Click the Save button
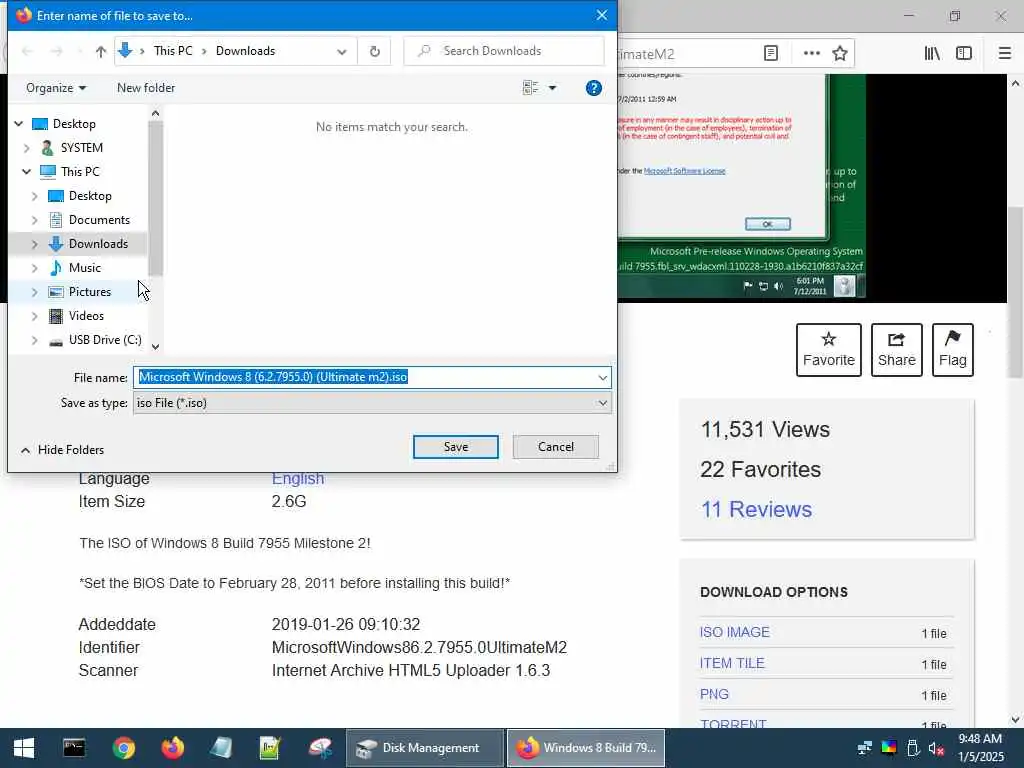This screenshot has width=1024, height=768. [x=456, y=447]
